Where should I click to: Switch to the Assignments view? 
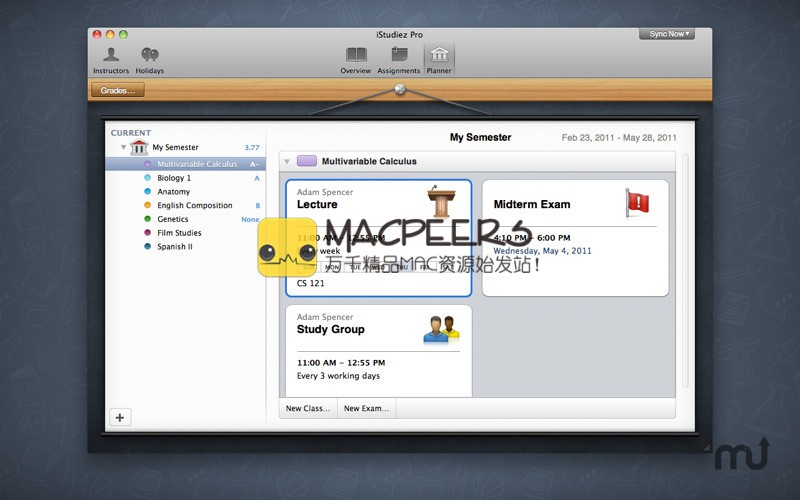point(398,60)
